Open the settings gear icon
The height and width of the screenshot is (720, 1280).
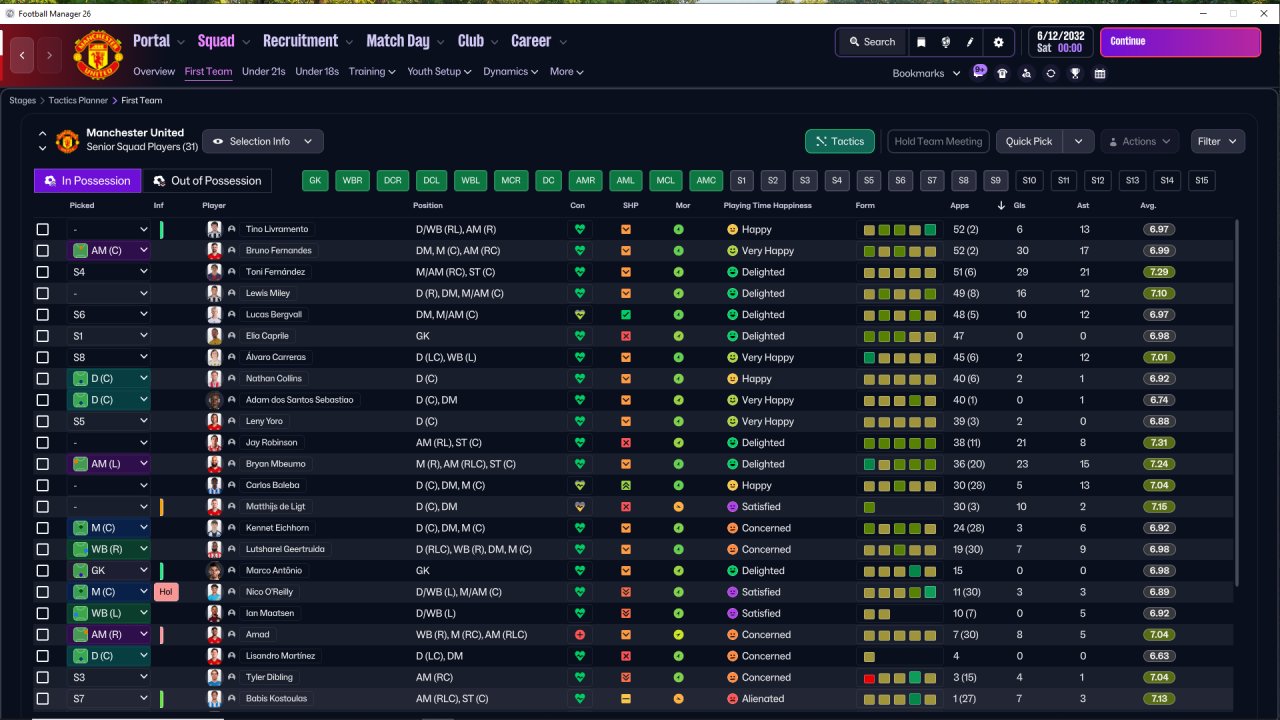click(998, 42)
